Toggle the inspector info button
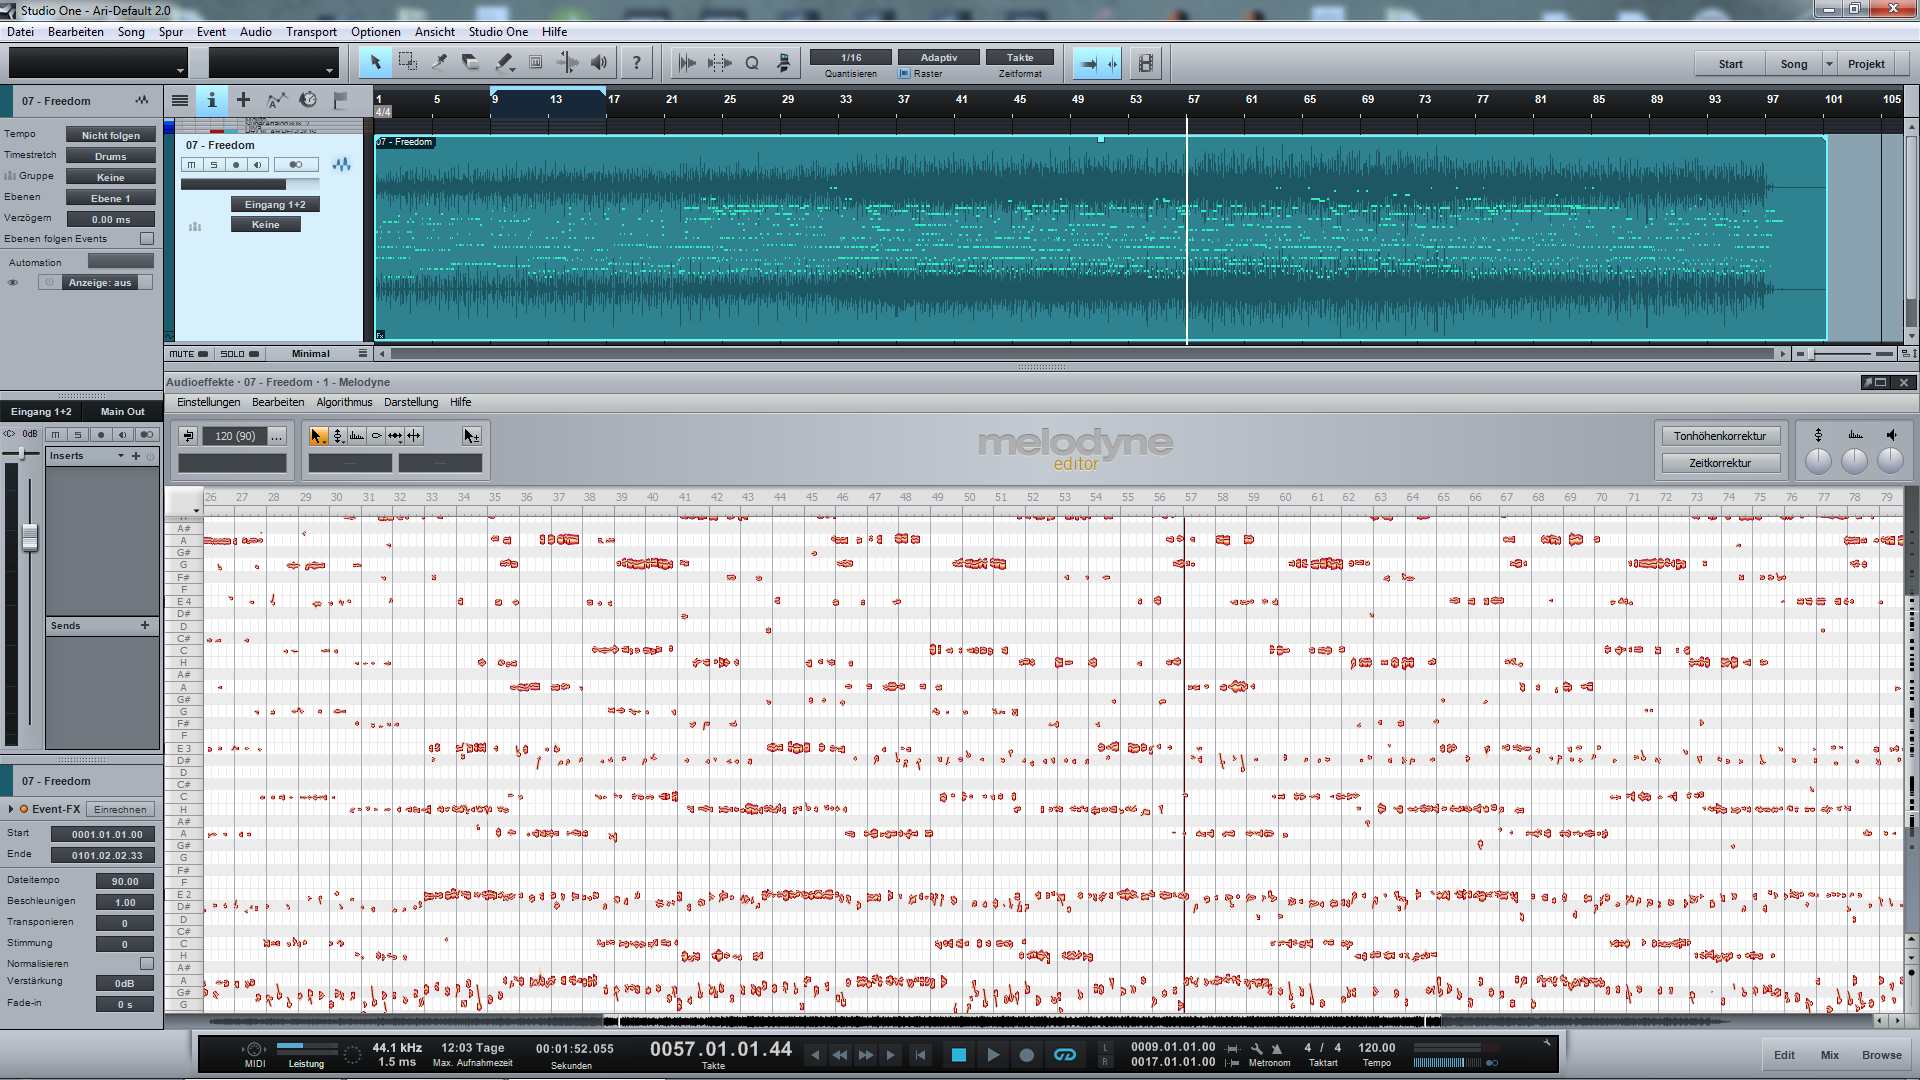Image resolution: width=1920 pixels, height=1080 pixels. [x=211, y=100]
